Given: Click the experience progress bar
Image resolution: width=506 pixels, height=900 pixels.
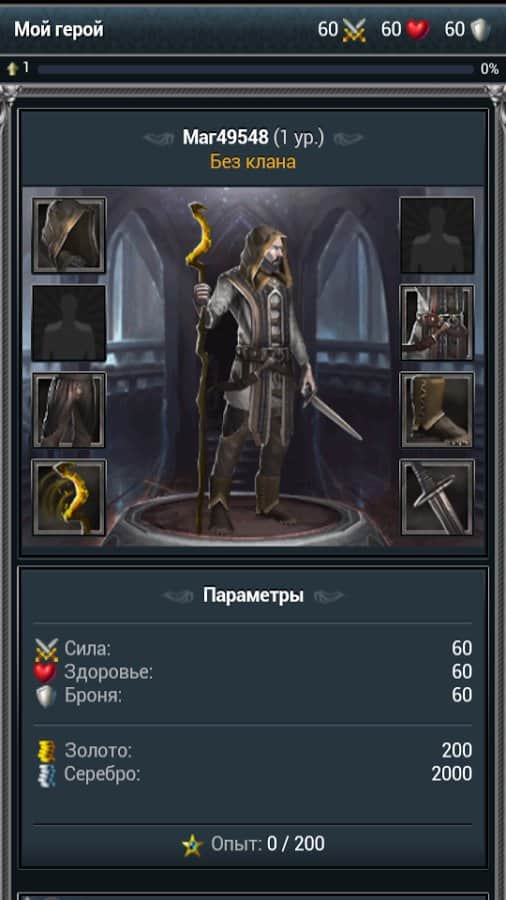Looking at the screenshot, I should (255, 69).
